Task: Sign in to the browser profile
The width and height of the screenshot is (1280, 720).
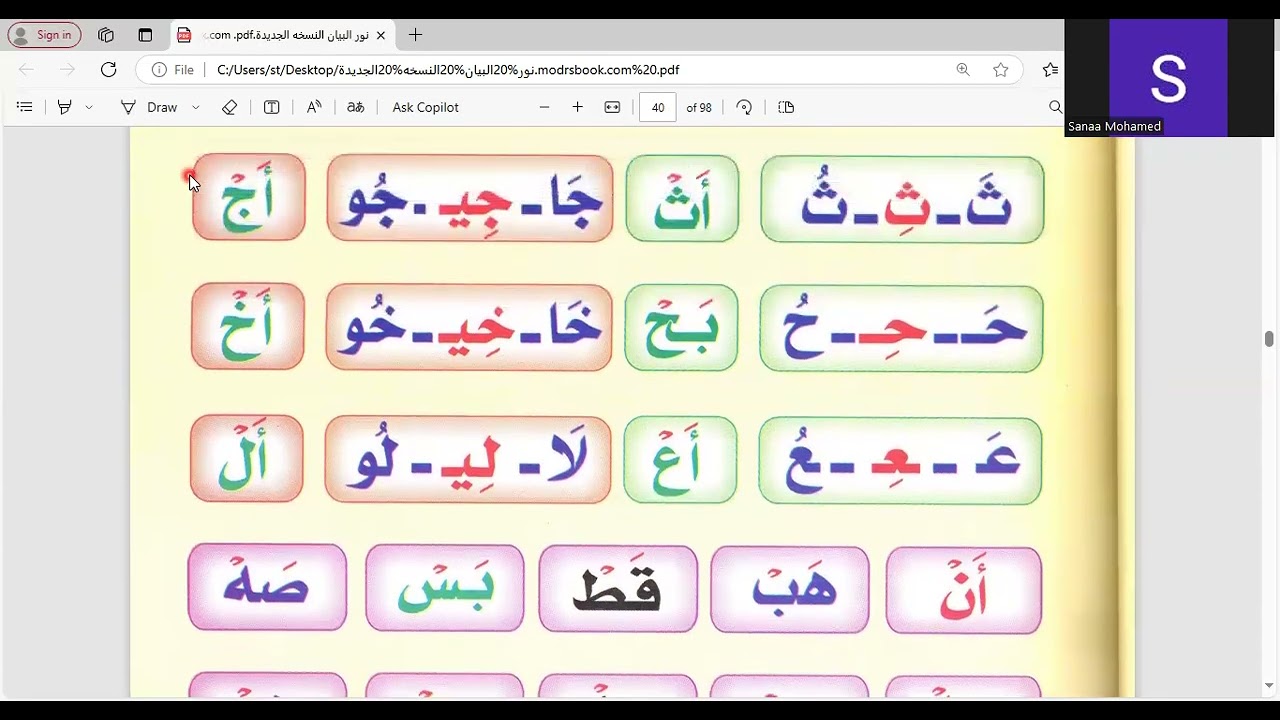Action: click(x=45, y=35)
